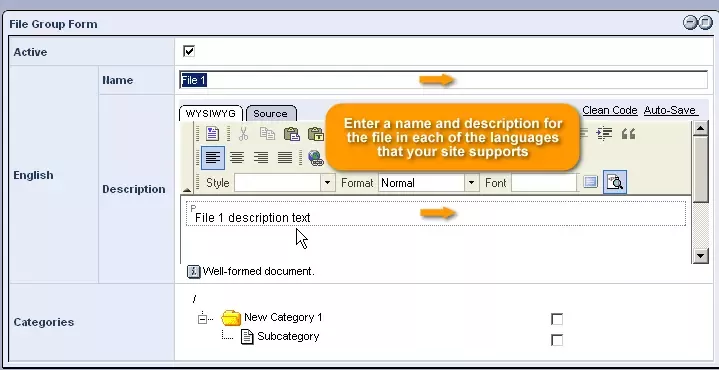Check the Subcategory checkbox
This screenshot has height=370, width=719.
point(557,340)
